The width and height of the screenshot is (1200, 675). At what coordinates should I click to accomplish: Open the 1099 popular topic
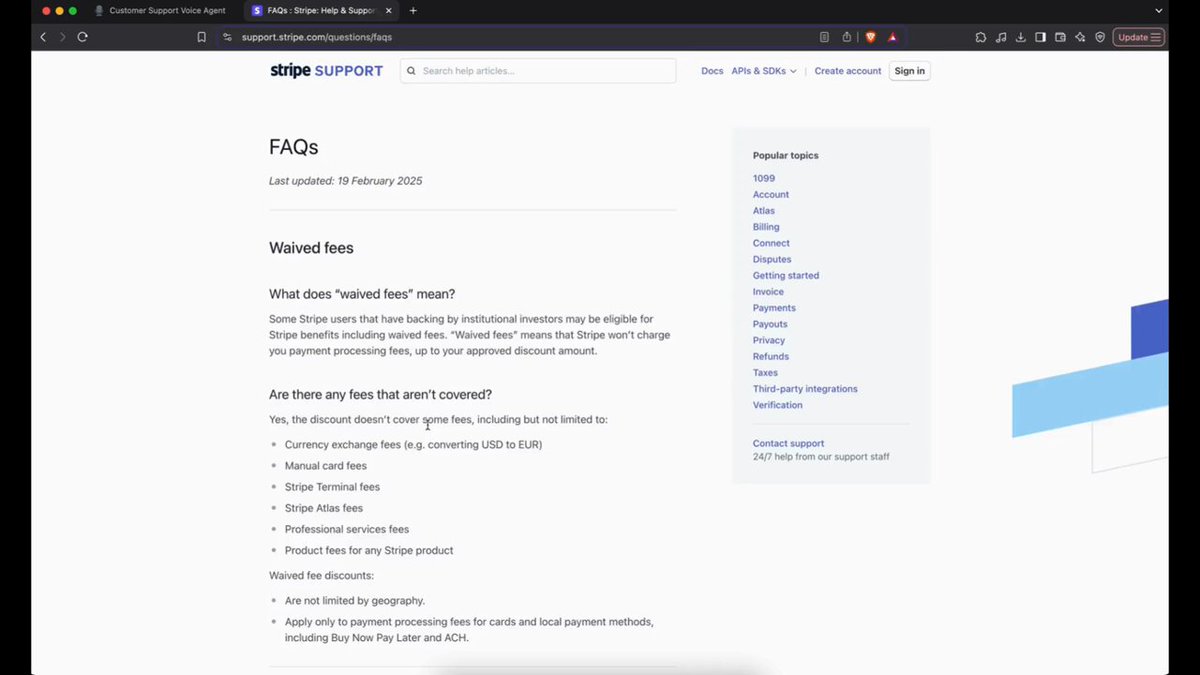click(764, 178)
